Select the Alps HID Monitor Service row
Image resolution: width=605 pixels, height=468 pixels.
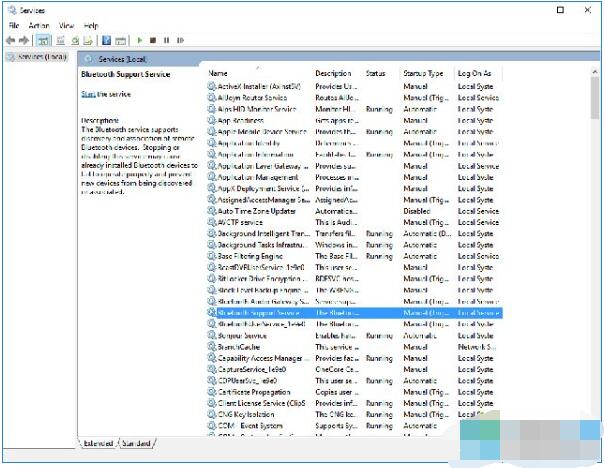point(355,109)
